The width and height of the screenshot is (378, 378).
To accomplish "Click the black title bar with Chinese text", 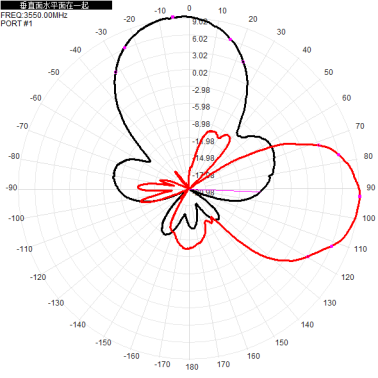I will (x=56, y=5).
